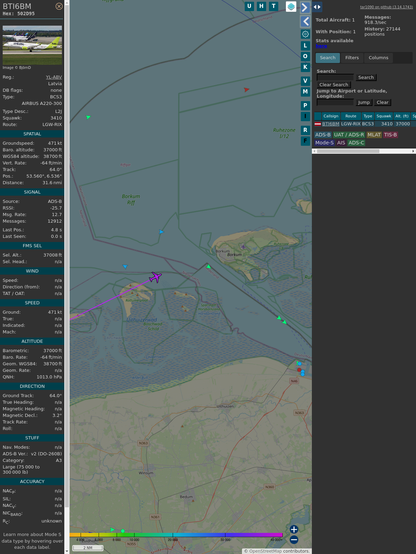Click the right-pointing chevron sidebar button
This screenshot has height=554, width=416.
[x=305, y=7]
